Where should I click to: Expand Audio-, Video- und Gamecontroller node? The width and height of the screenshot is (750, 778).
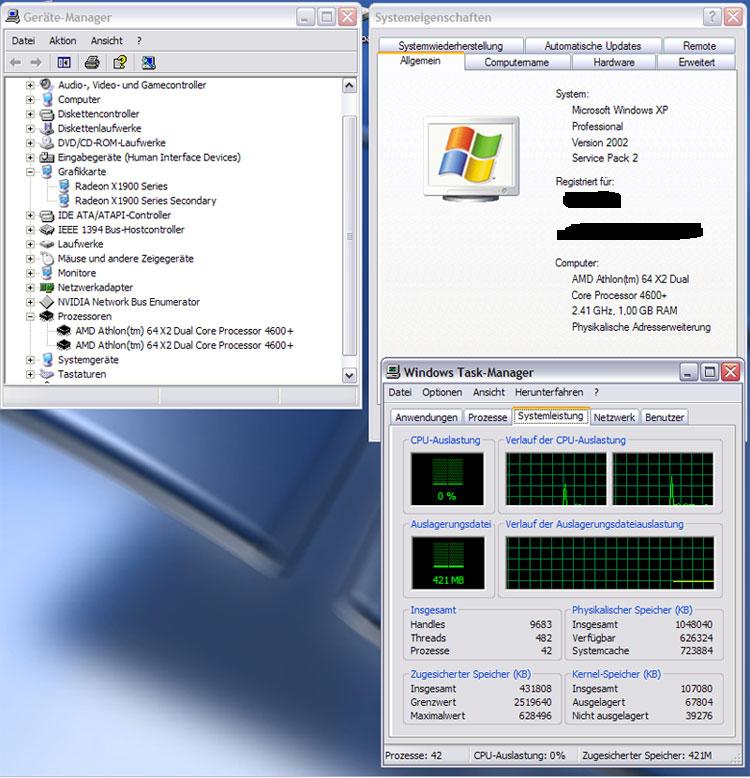[x=30, y=85]
